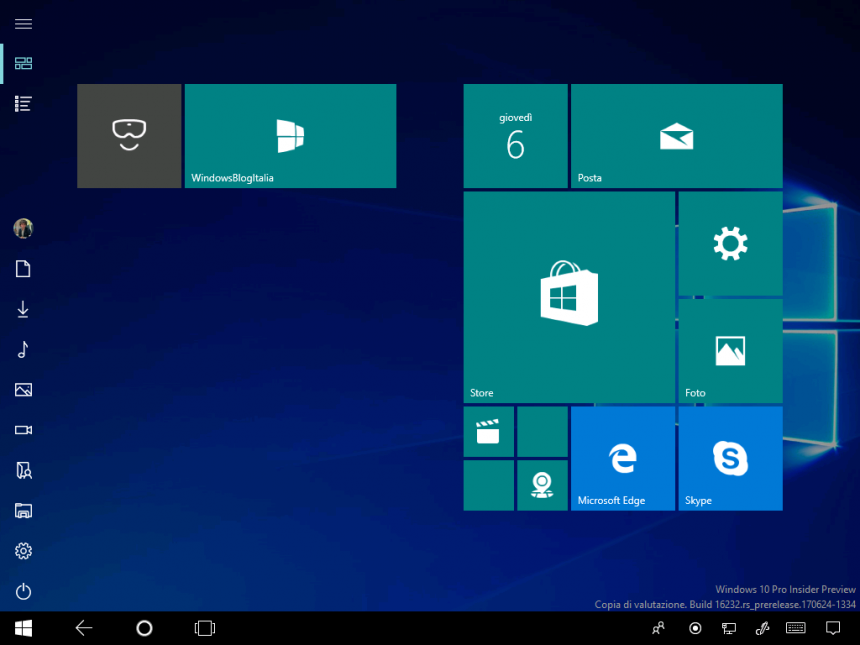Open Cortana circle on the taskbar
Image resolution: width=860 pixels, height=645 pixels.
tap(144, 628)
